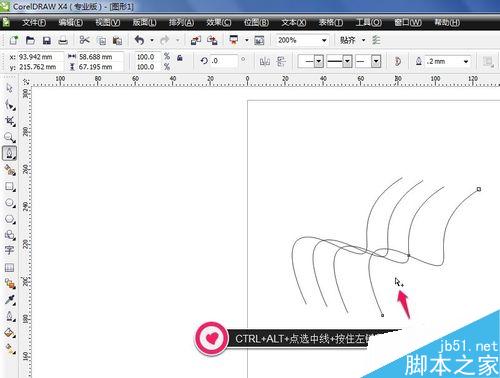
Task: Click the Redo arrow
Action: [x=164, y=40]
